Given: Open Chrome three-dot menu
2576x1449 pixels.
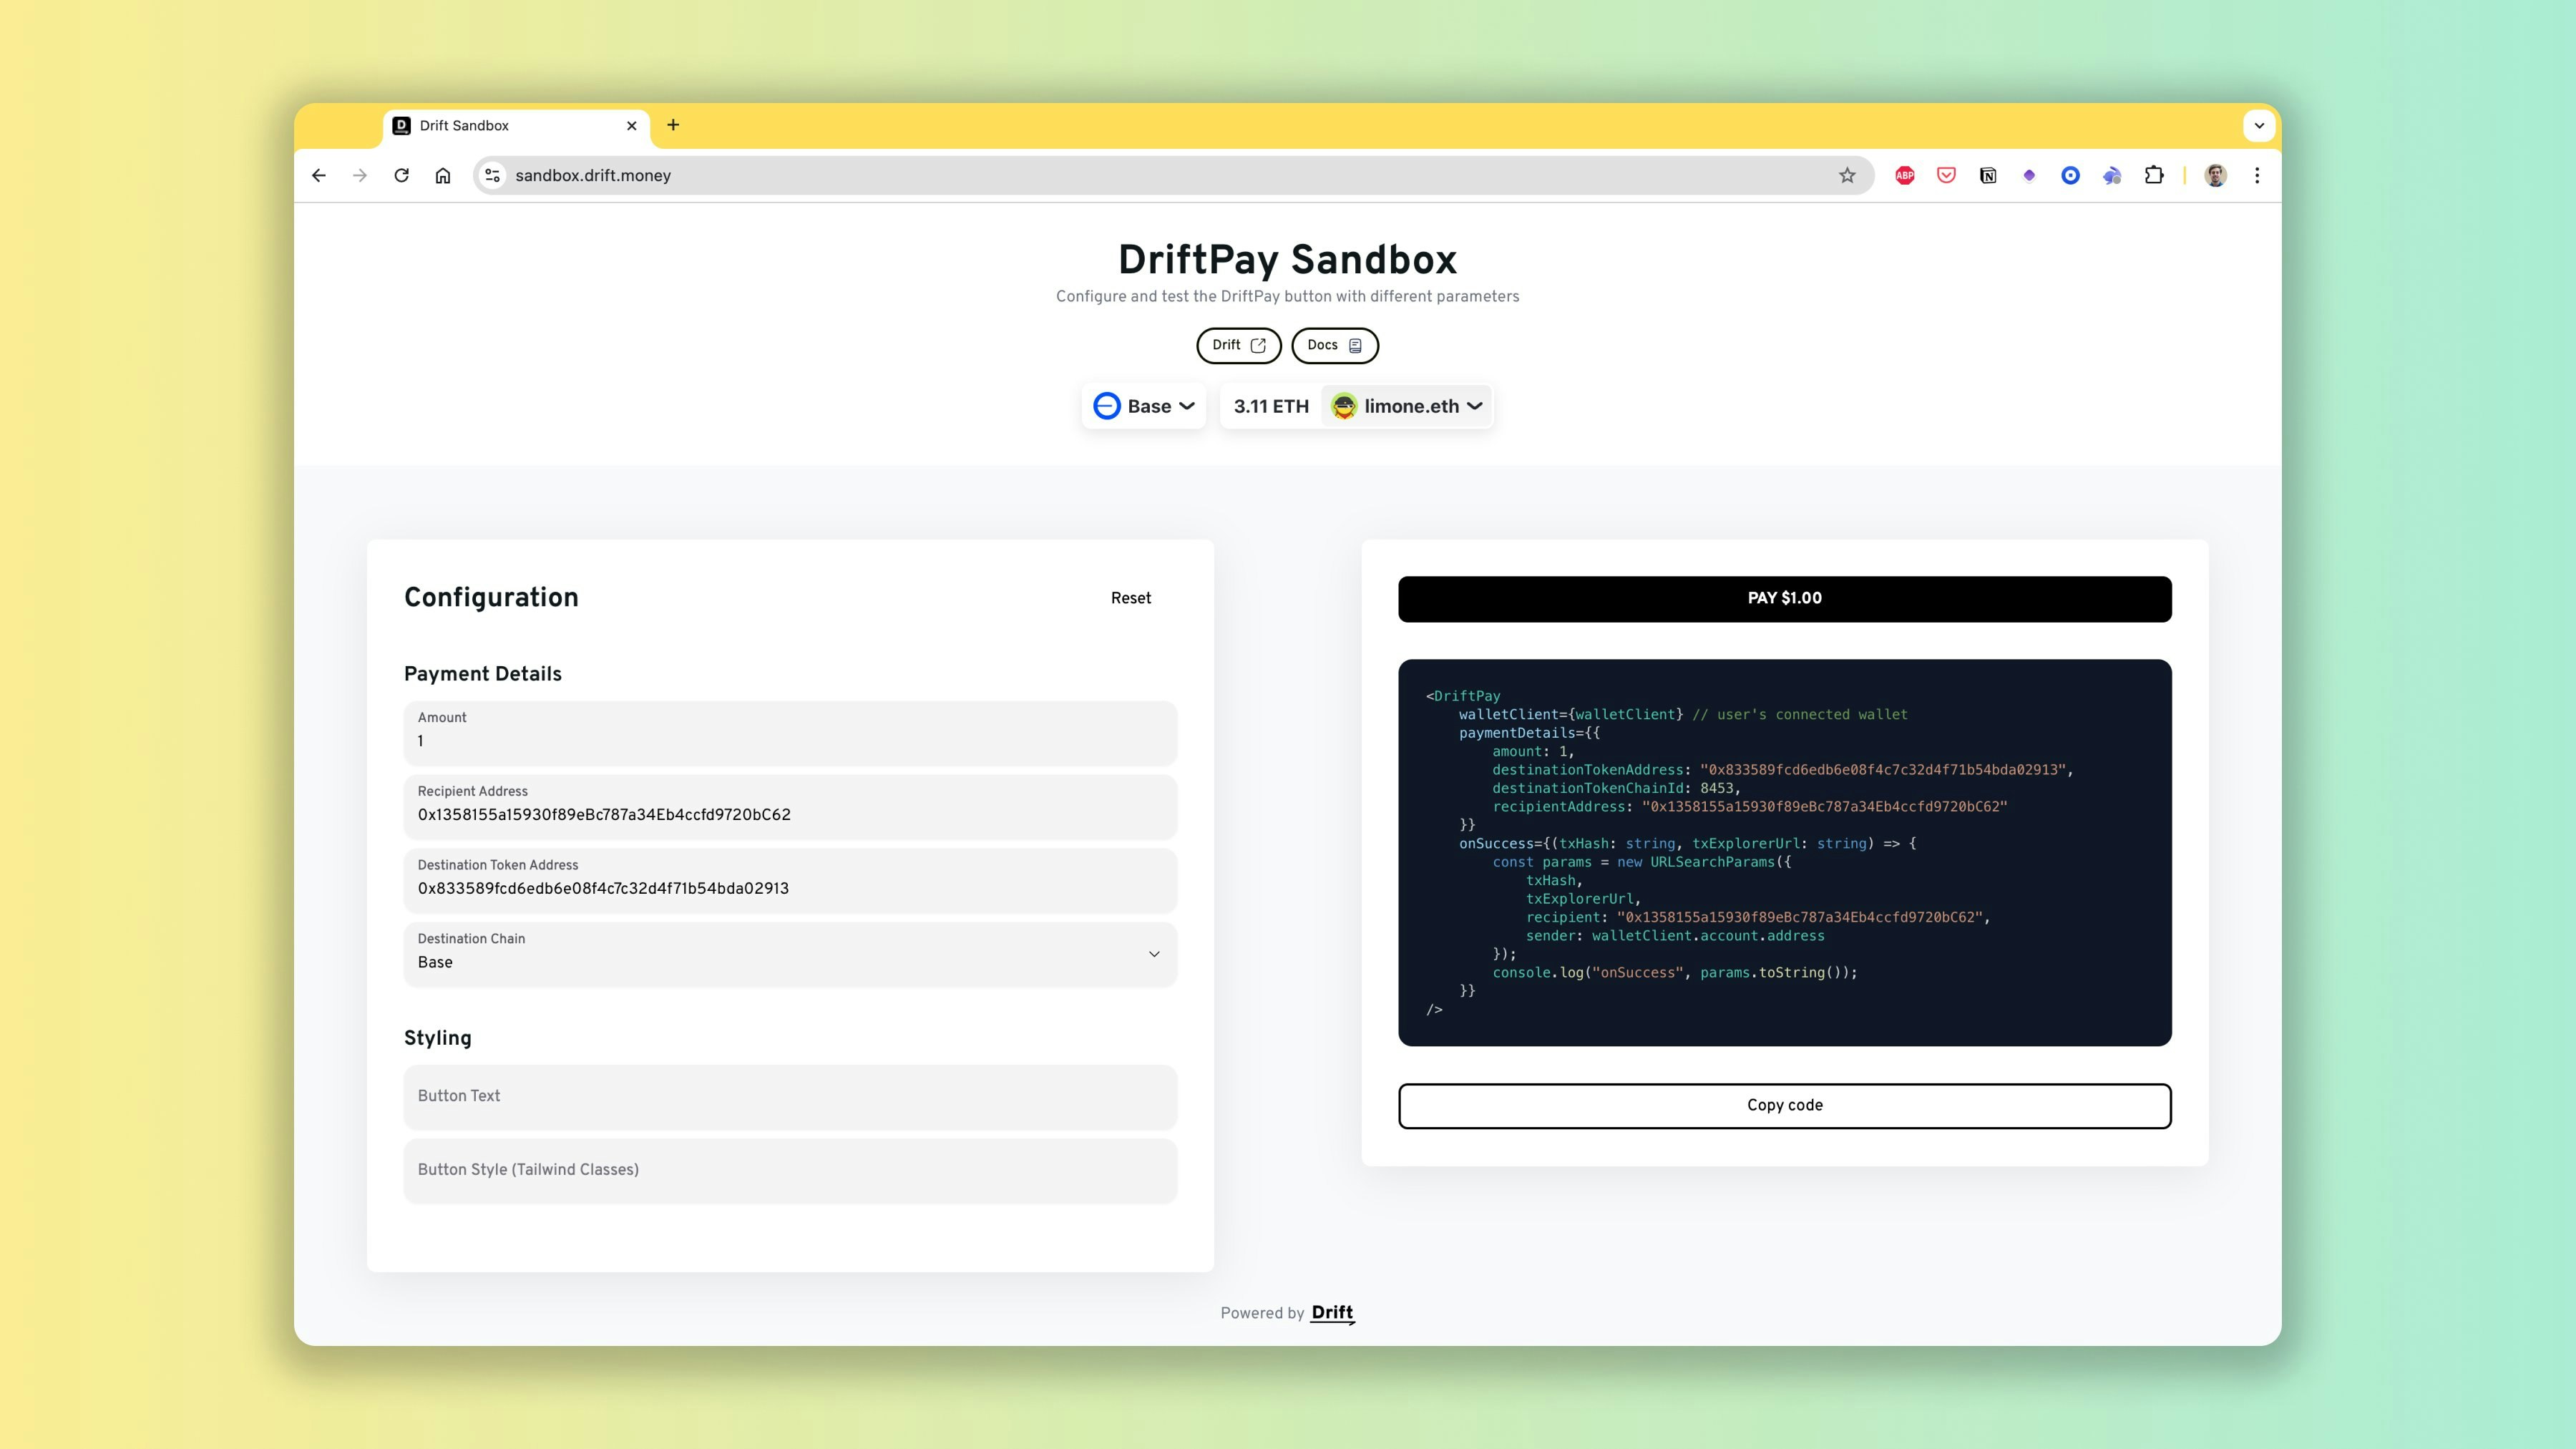Looking at the screenshot, I should pos(2257,176).
